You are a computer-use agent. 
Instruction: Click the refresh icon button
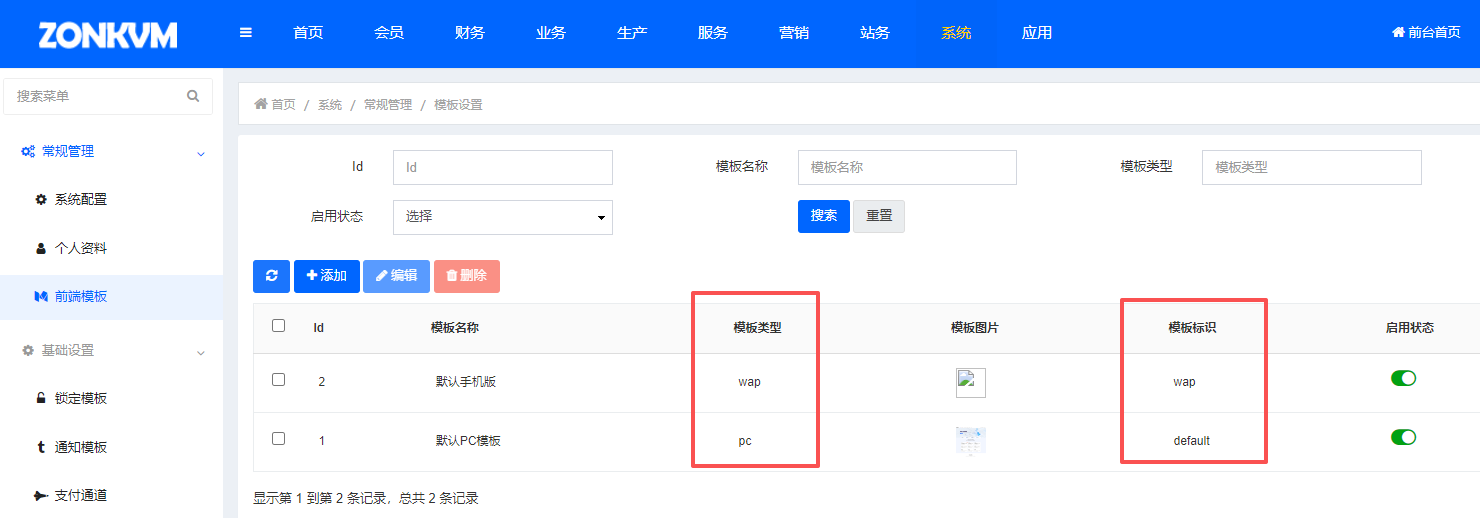point(271,276)
